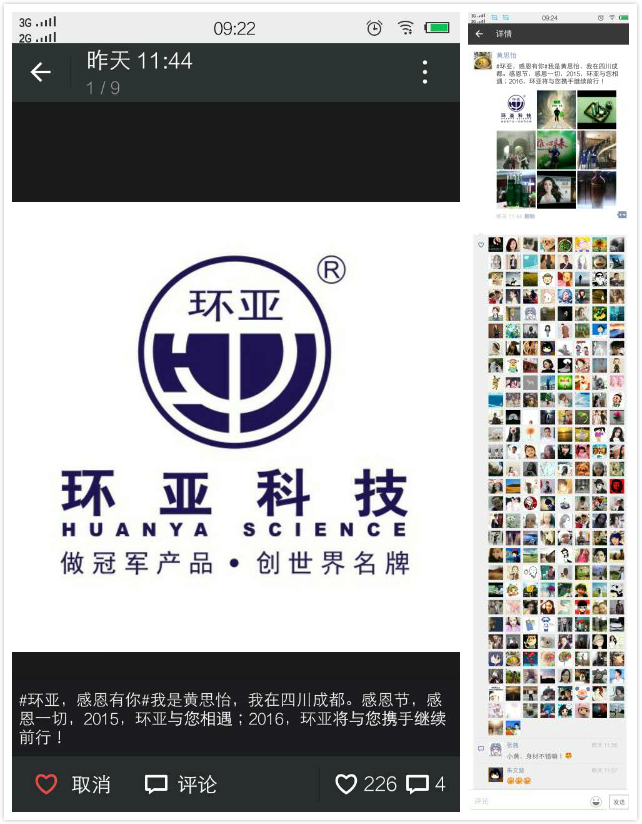Image resolution: width=642 pixels, height=824 pixels.
Task: Tap battery icon in right status bar
Action: (x=624, y=17)
